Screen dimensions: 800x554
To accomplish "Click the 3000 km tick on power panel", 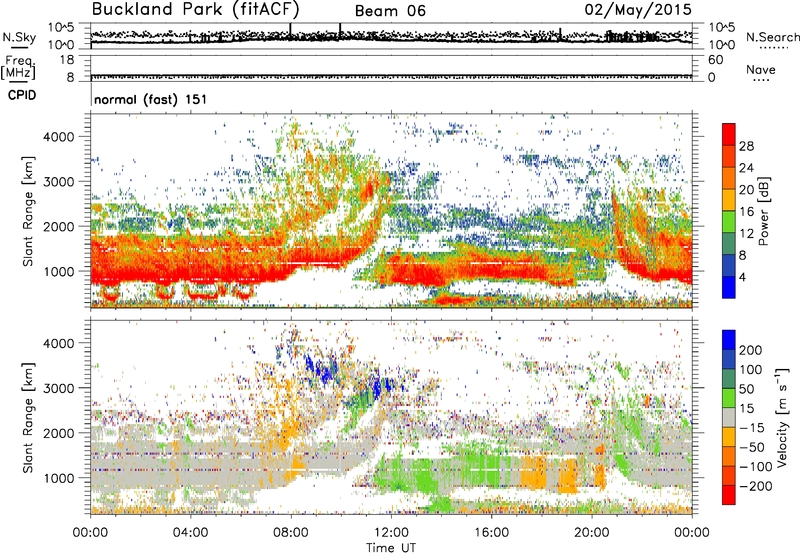I will (x=58, y=182).
